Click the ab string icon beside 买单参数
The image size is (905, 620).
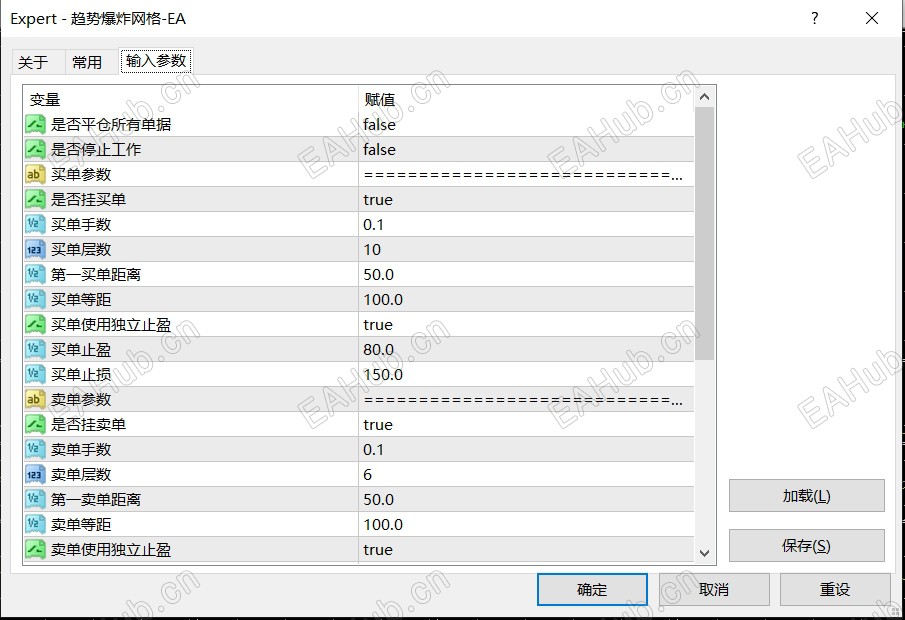coord(35,174)
